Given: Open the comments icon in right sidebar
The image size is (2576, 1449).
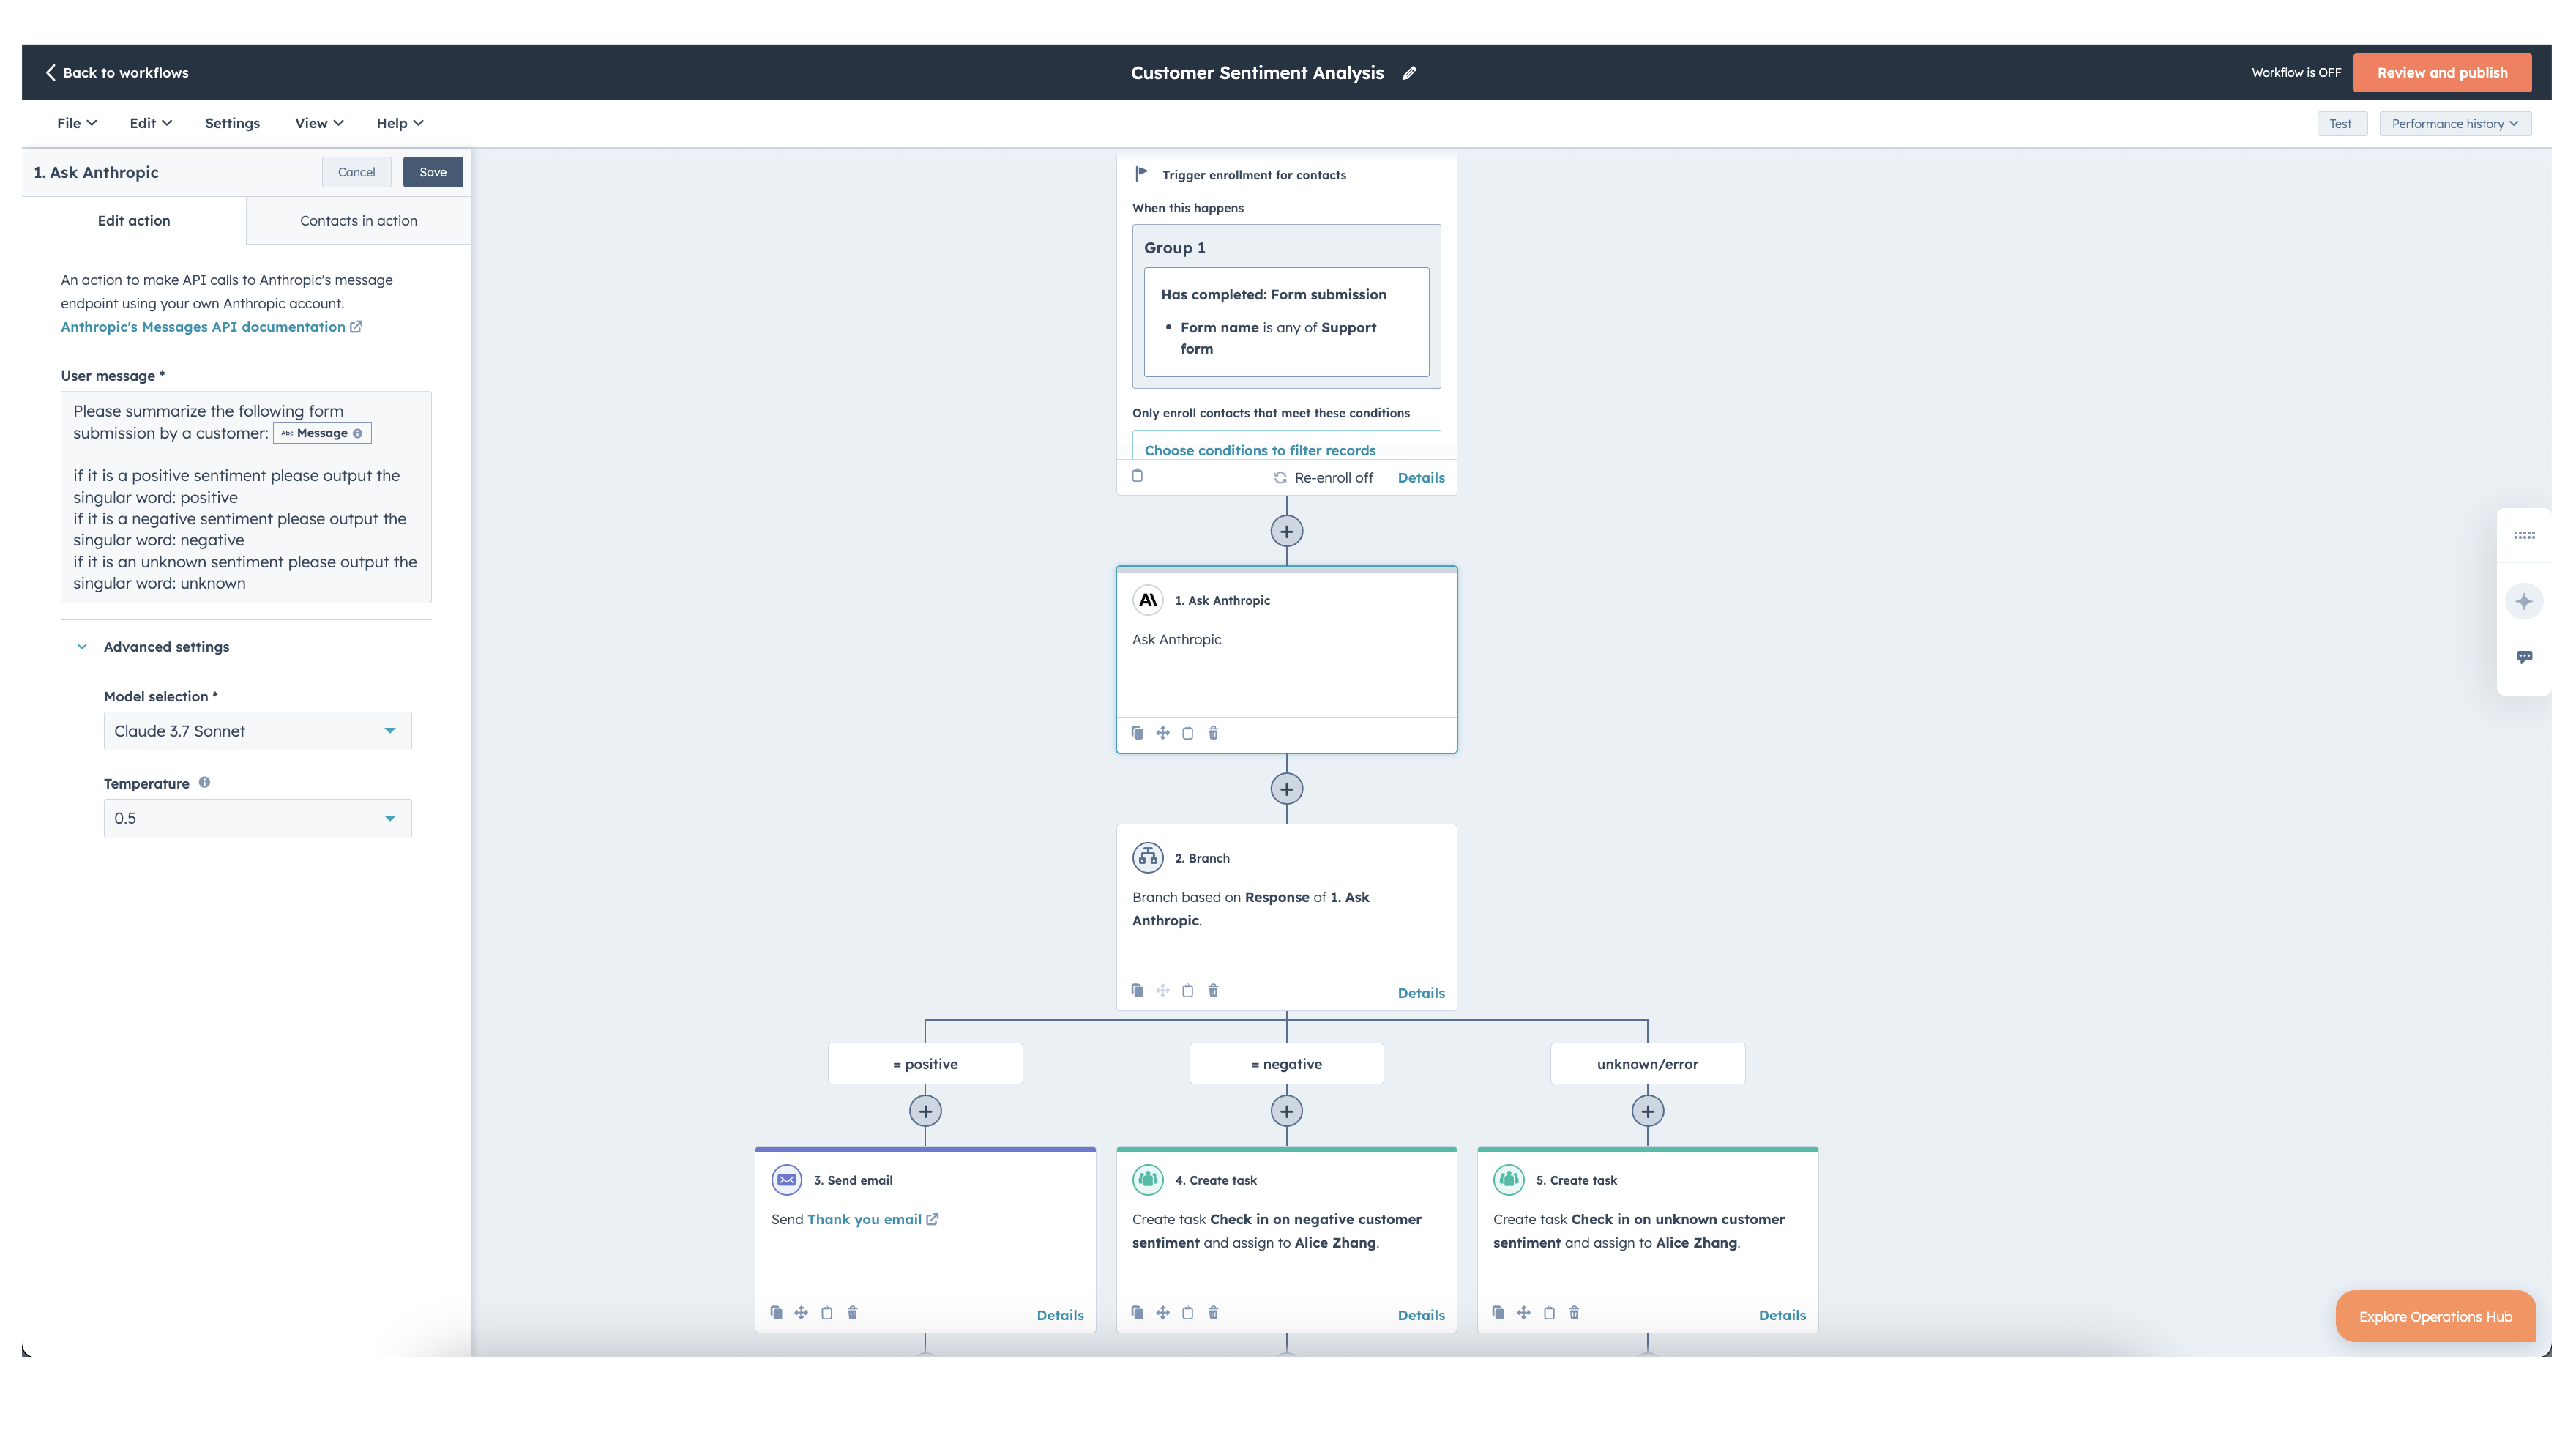Looking at the screenshot, I should [x=2524, y=657].
